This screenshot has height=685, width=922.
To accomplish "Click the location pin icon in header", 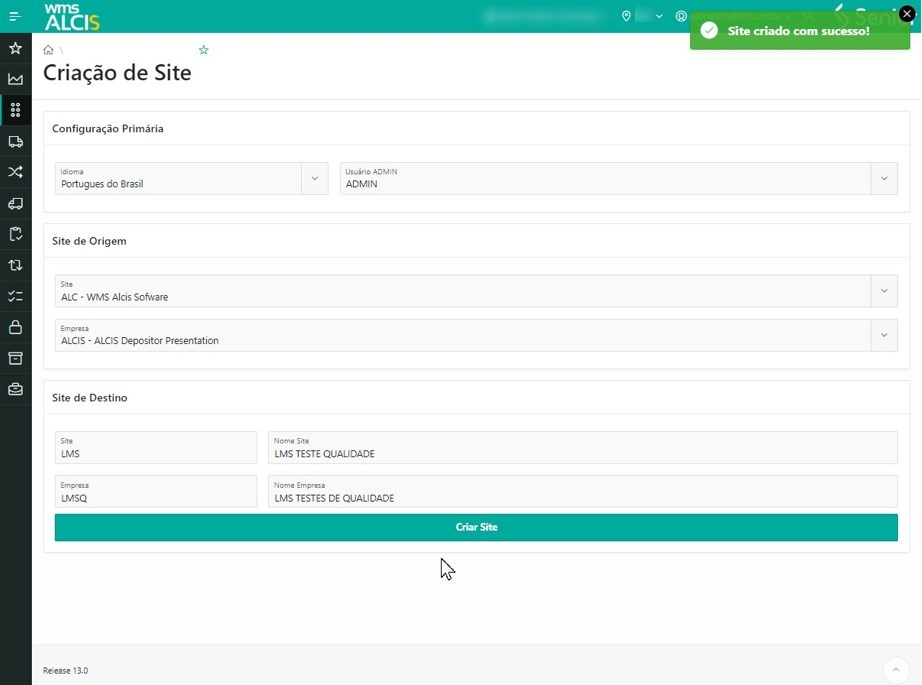I will [x=626, y=16].
